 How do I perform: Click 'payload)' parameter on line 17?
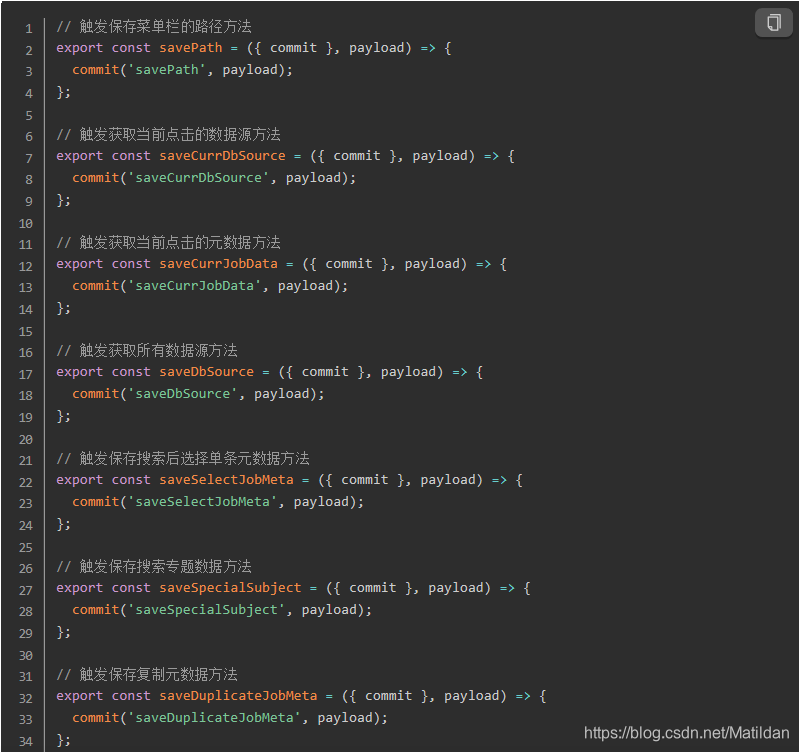(x=412, y=372)
